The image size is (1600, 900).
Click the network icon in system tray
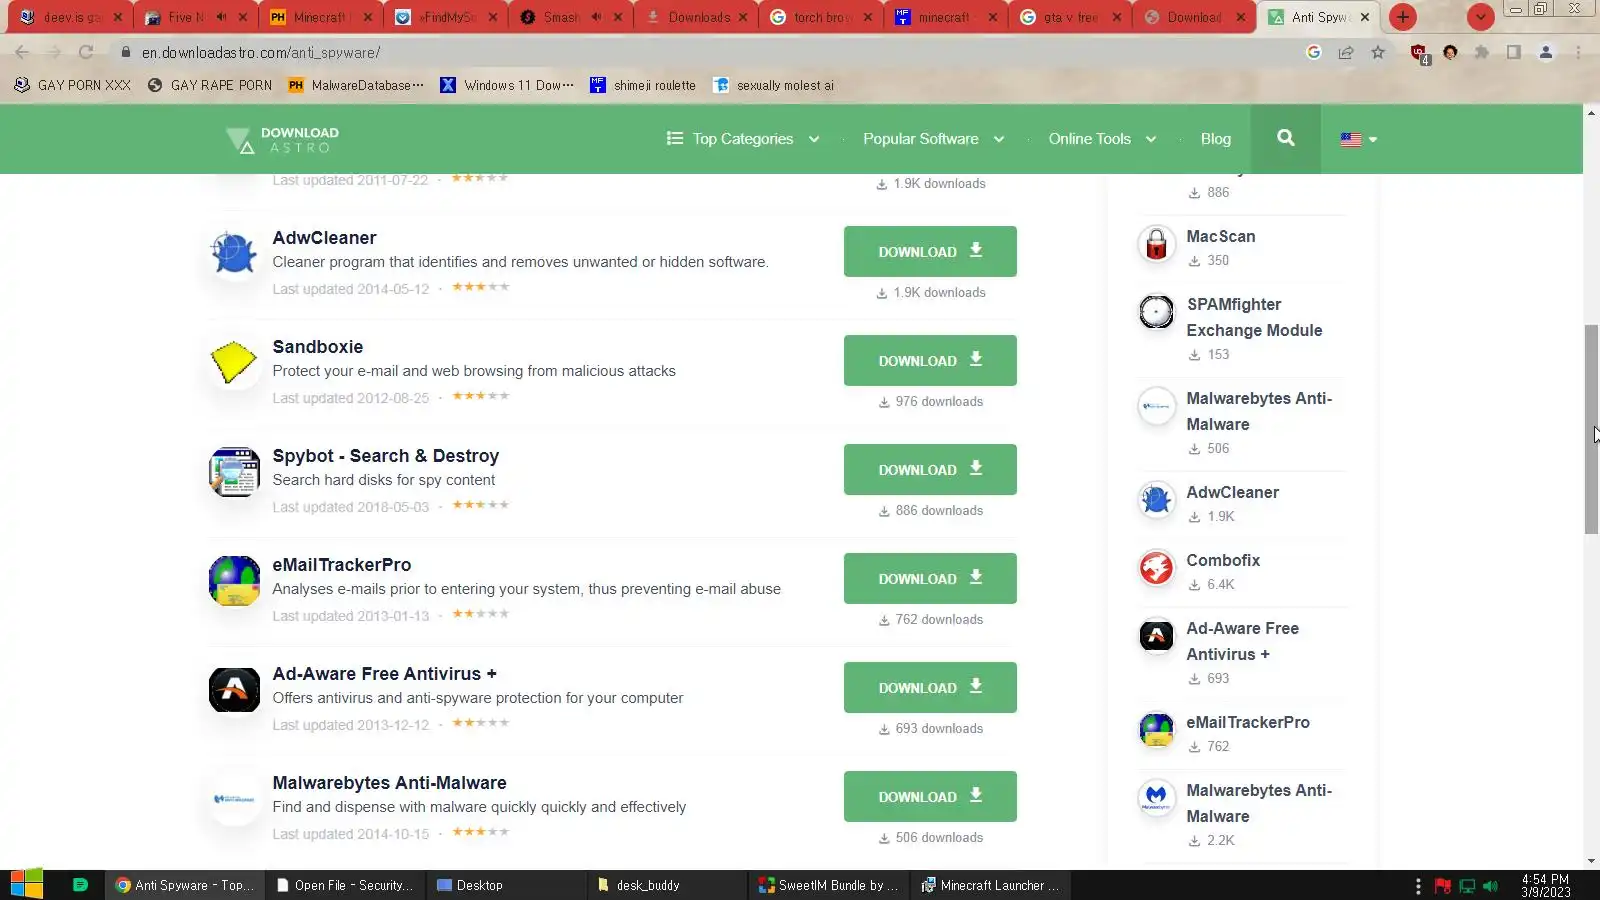(x=1467, y=886)
